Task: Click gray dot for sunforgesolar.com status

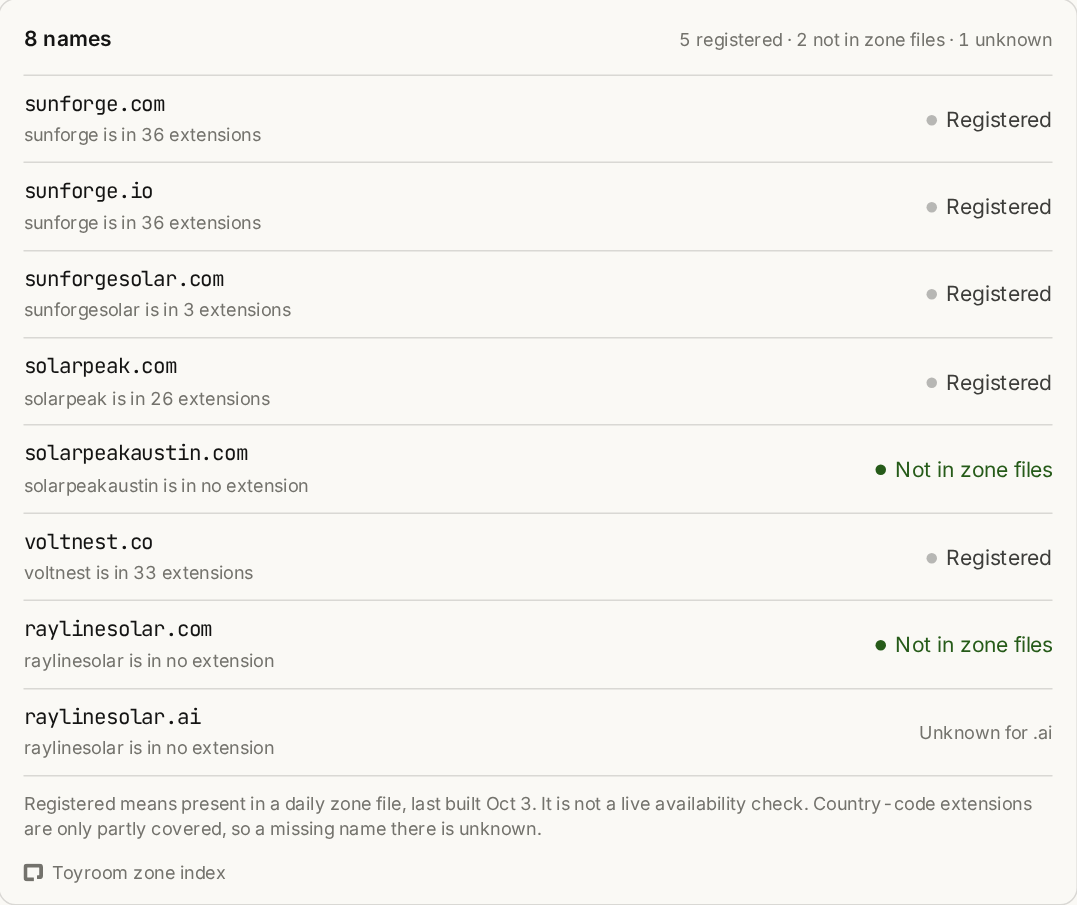Action: click(931, 295)
